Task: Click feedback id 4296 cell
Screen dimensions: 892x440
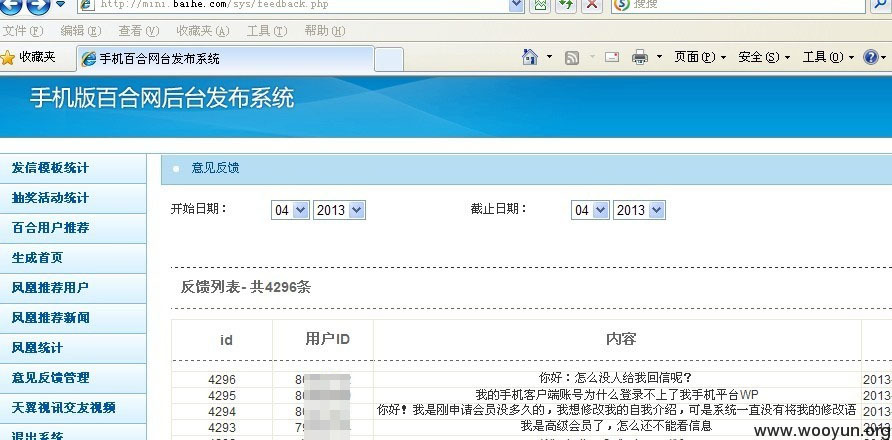Action: (x=222, y=380)
